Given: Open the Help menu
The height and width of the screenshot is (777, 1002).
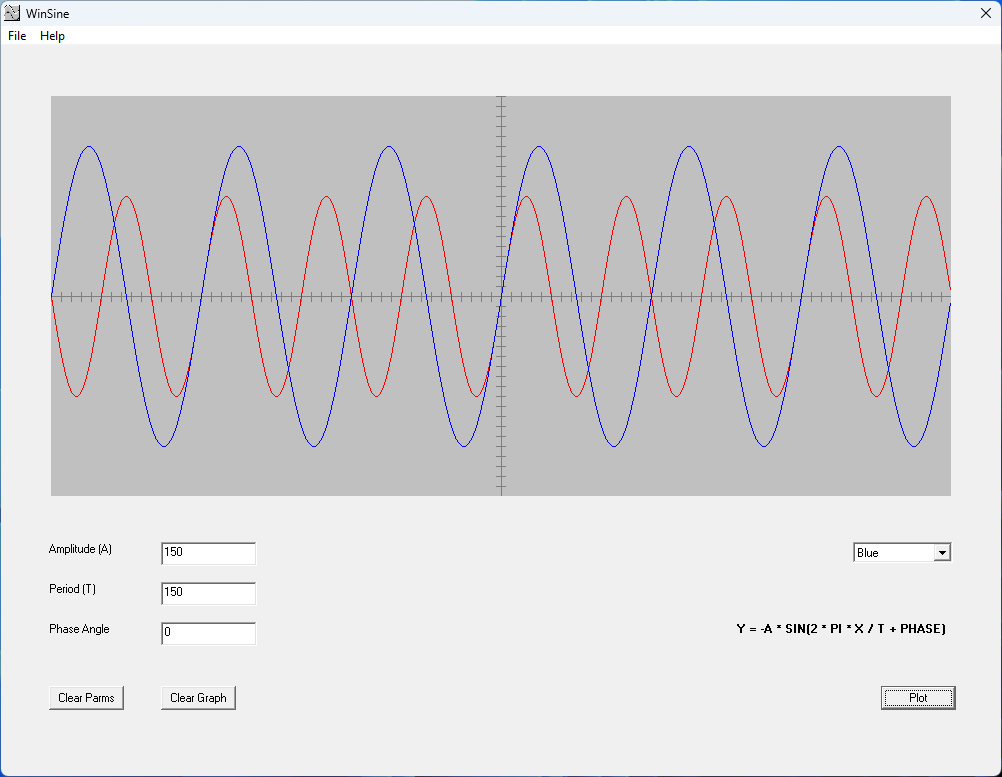Looking at the screenshot, I should [x=52, y=36].
